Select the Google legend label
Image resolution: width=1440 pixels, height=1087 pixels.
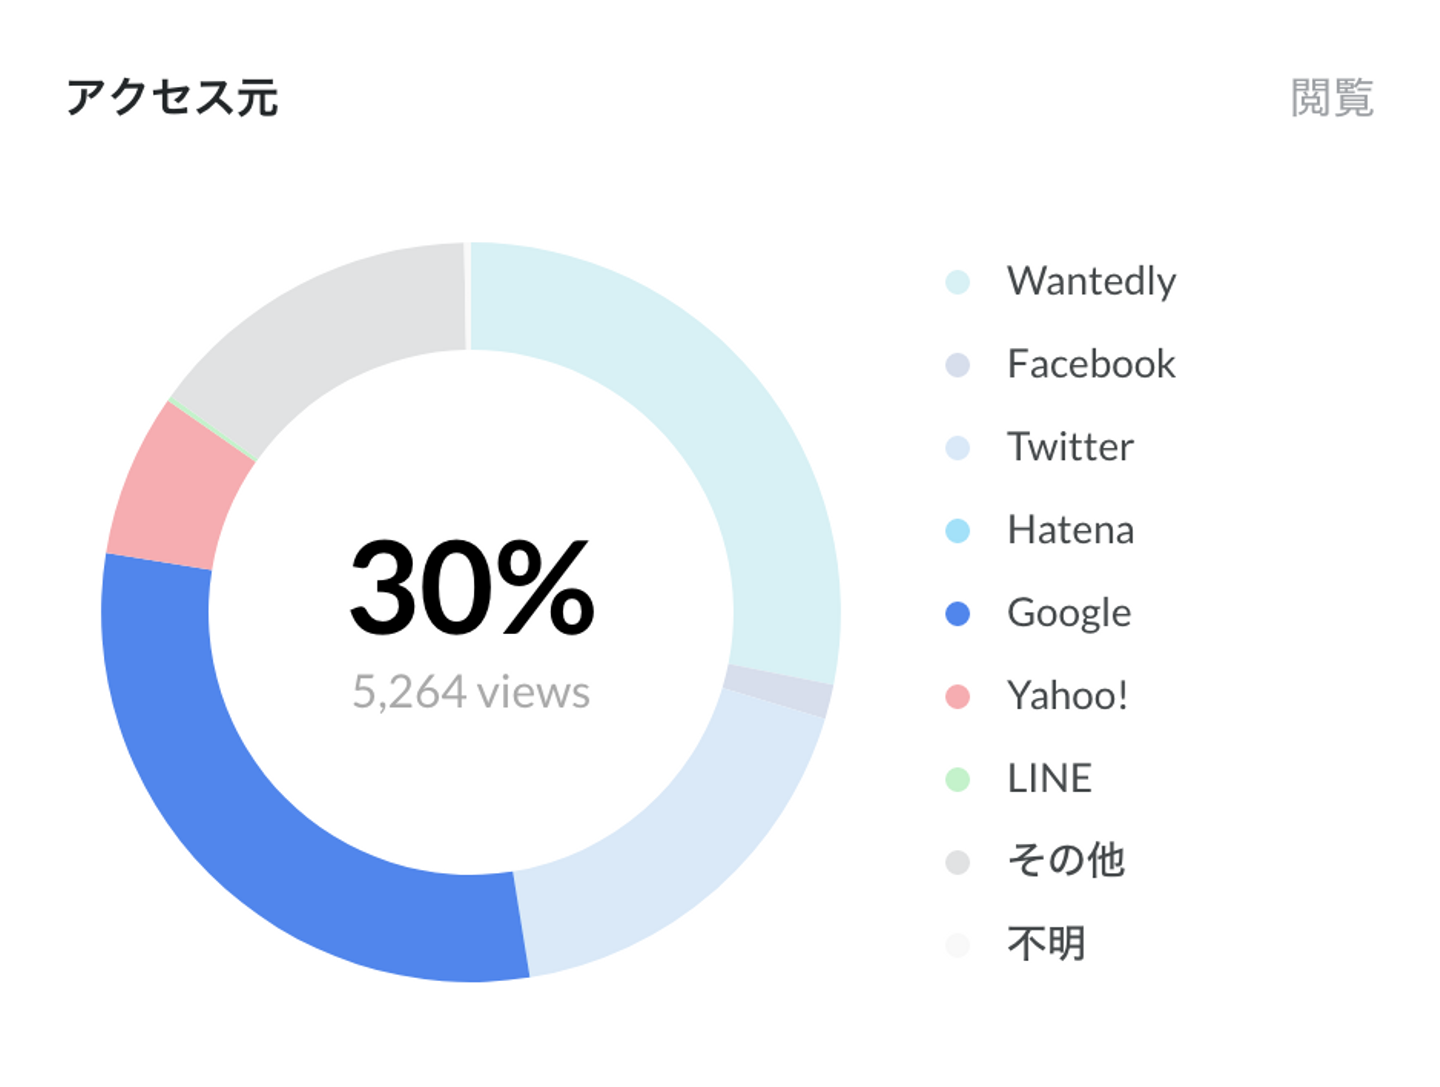point(1069,613)
